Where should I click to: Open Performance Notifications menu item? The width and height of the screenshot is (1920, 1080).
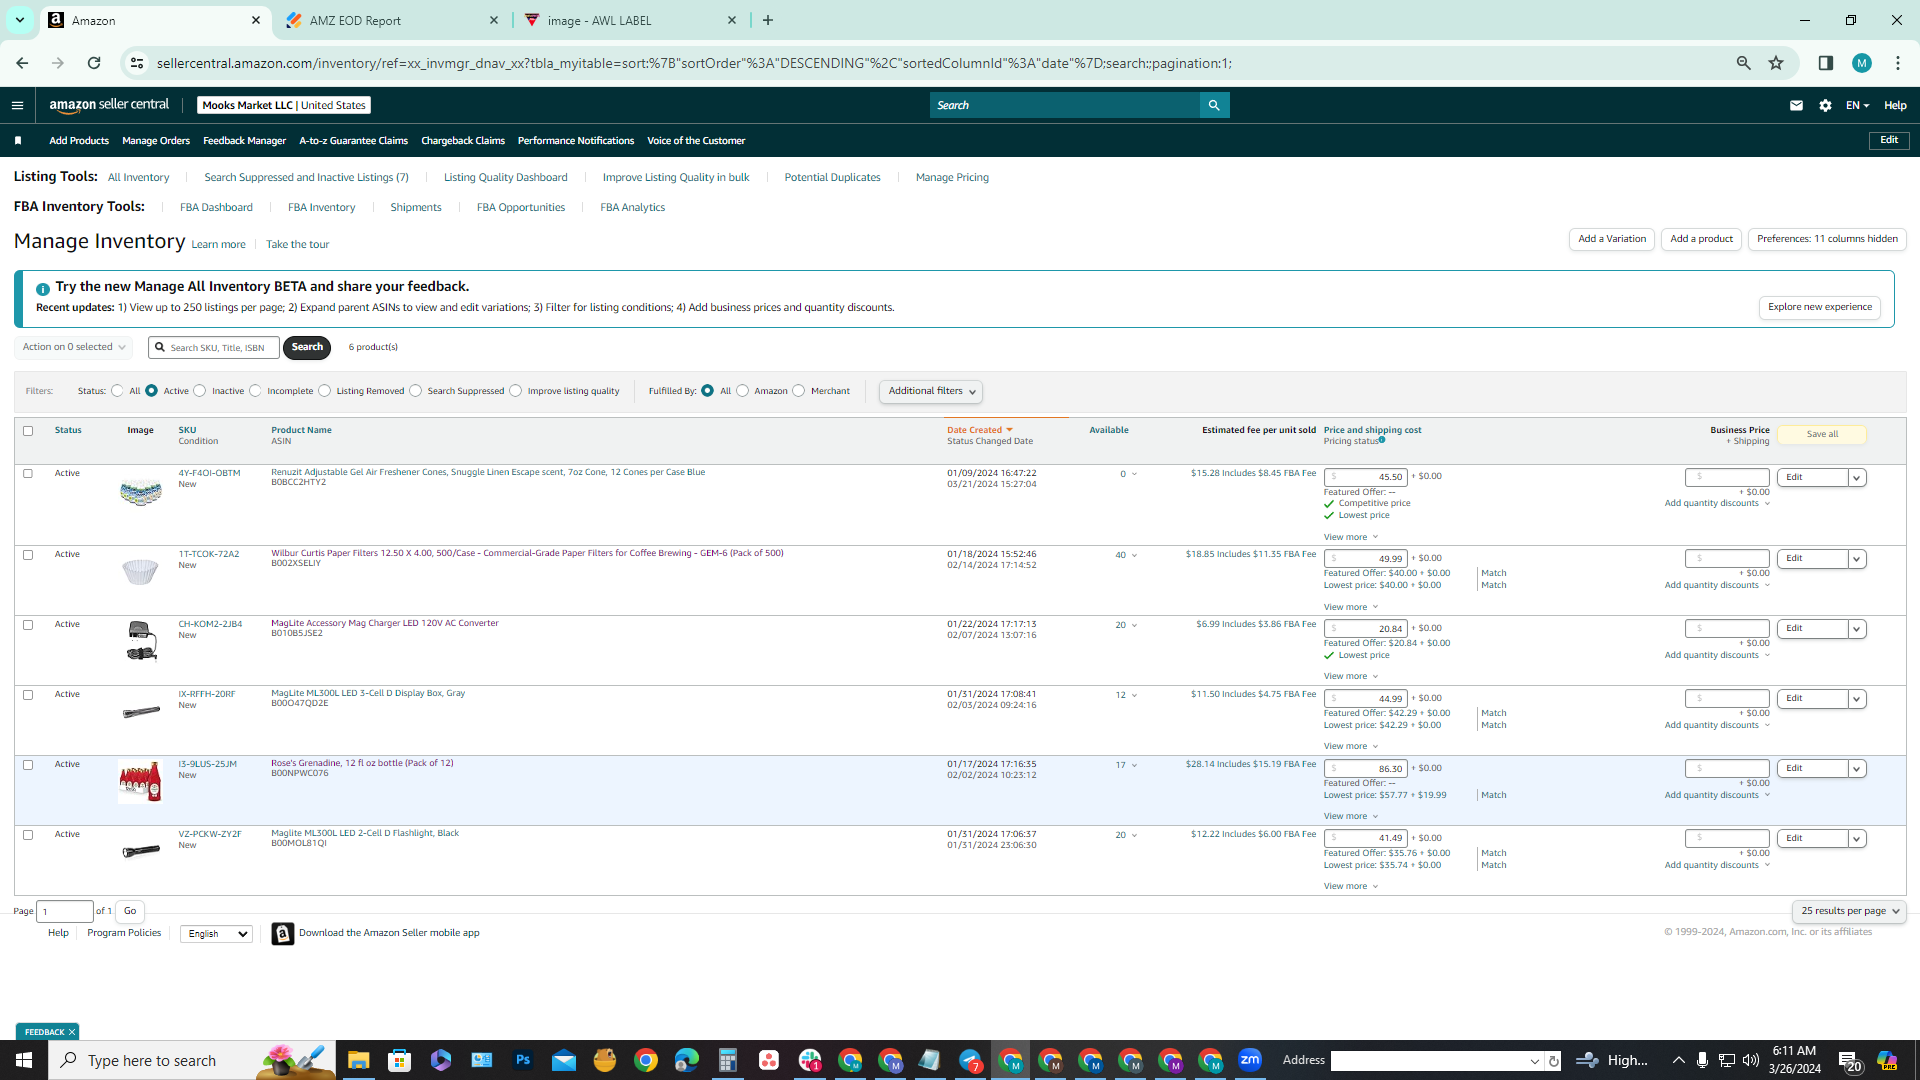576,141
